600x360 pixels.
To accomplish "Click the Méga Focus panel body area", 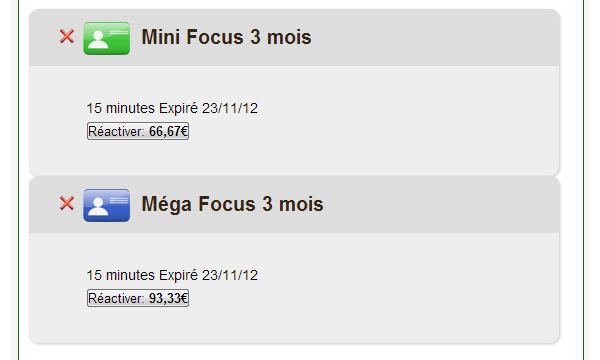I will (294, 287).
